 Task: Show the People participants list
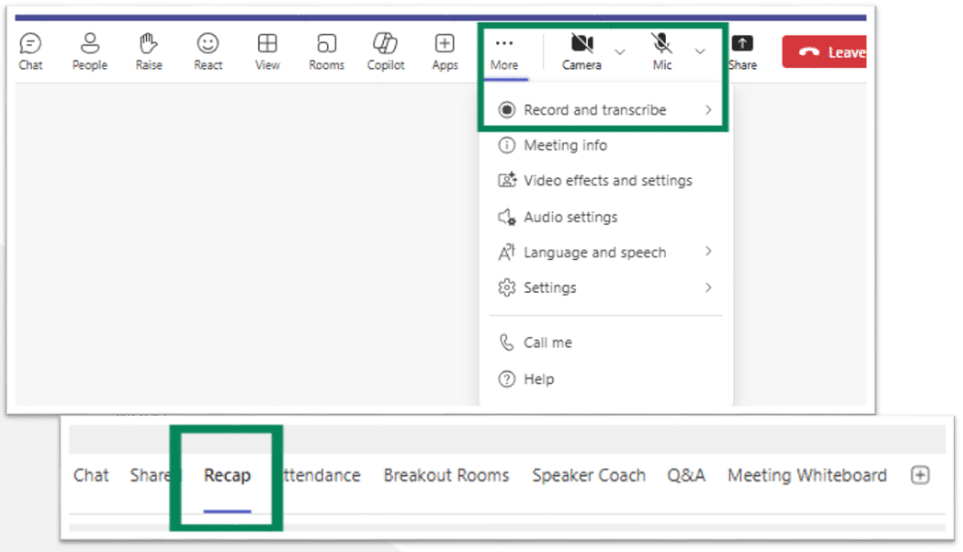point(89,50)
